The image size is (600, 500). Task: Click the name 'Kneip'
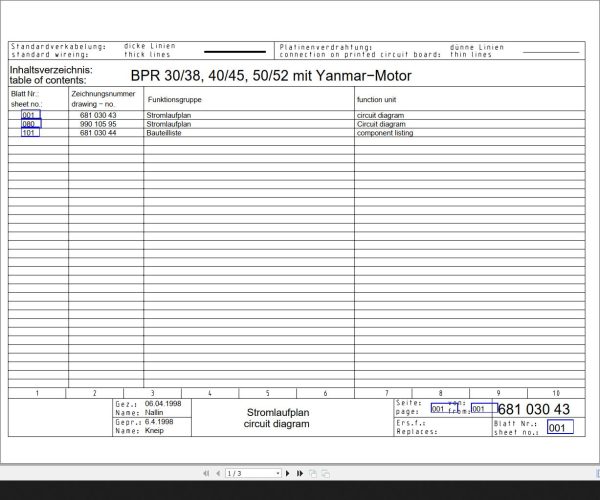[154, 430]
